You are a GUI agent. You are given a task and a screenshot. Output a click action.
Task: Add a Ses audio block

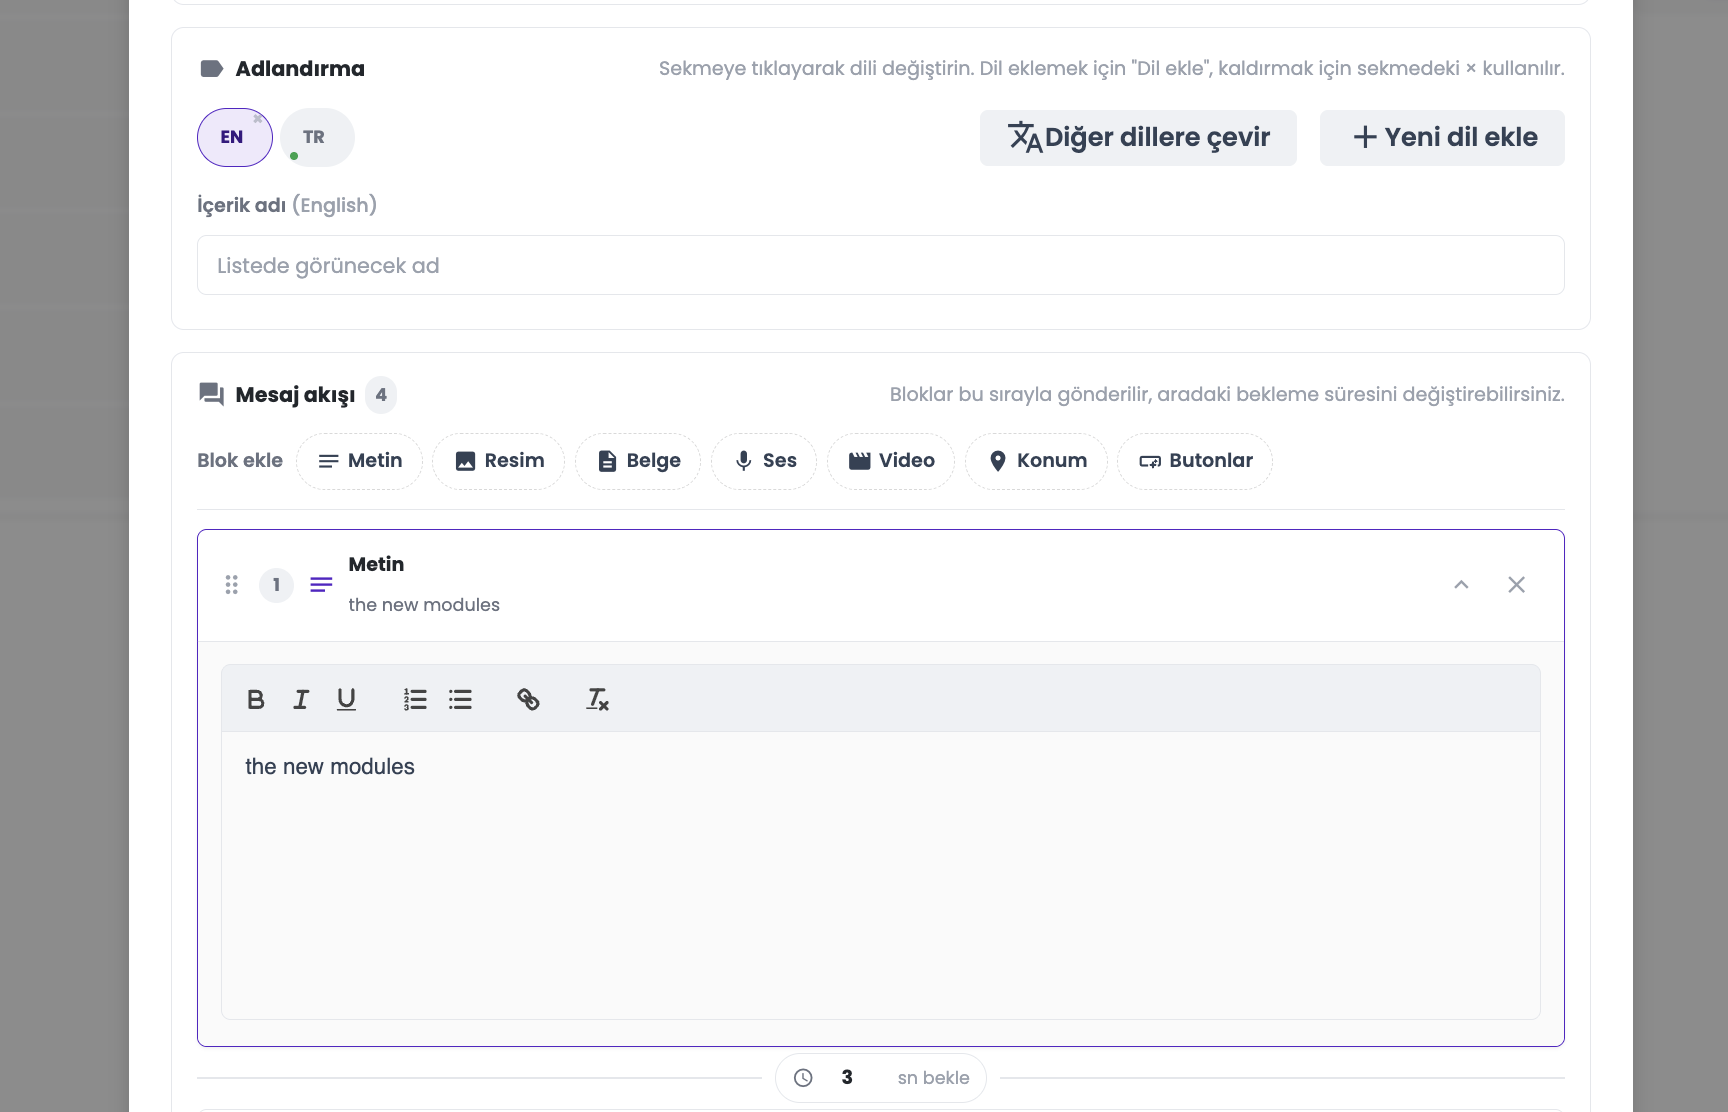tap(764, 461)
